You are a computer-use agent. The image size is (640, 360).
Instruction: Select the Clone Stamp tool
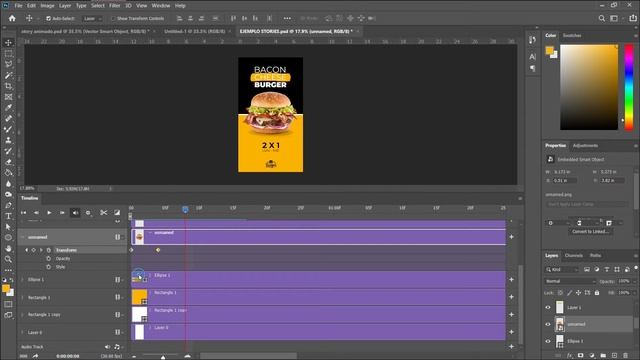click(x=8, y=140)
